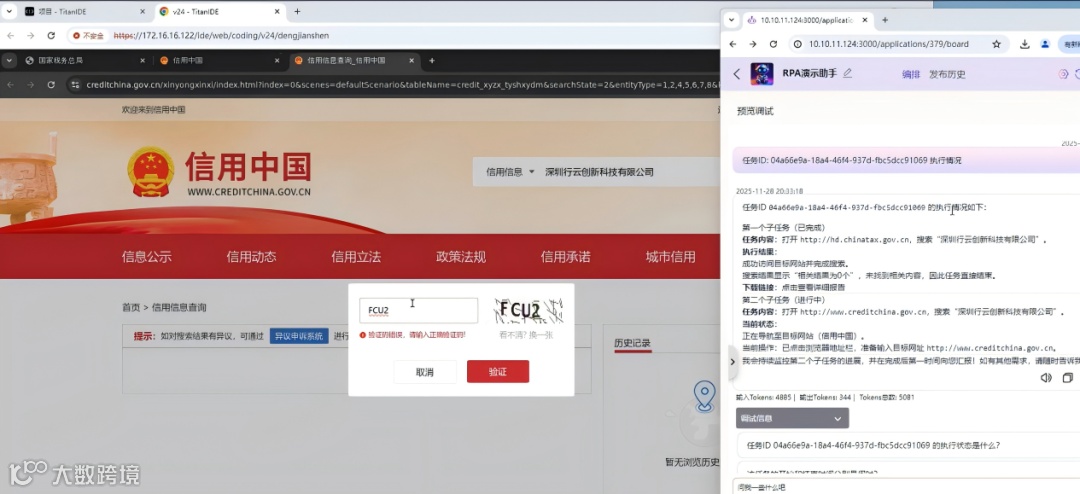The height and width of the screenshot is (494, 1080).
Task: Open the 城市信用 navigation item
Action: [670, 257]
